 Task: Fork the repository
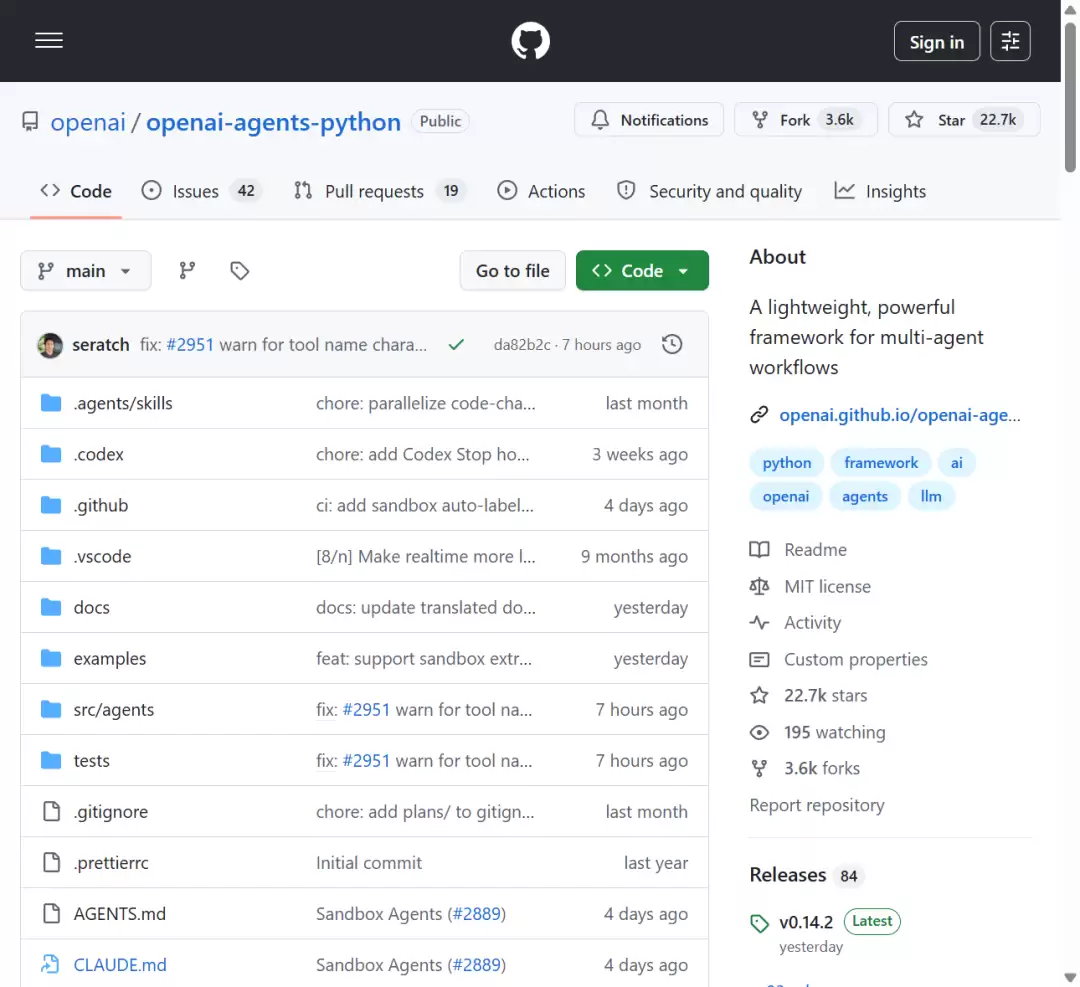pyautogui.click(x=806, y=120)
